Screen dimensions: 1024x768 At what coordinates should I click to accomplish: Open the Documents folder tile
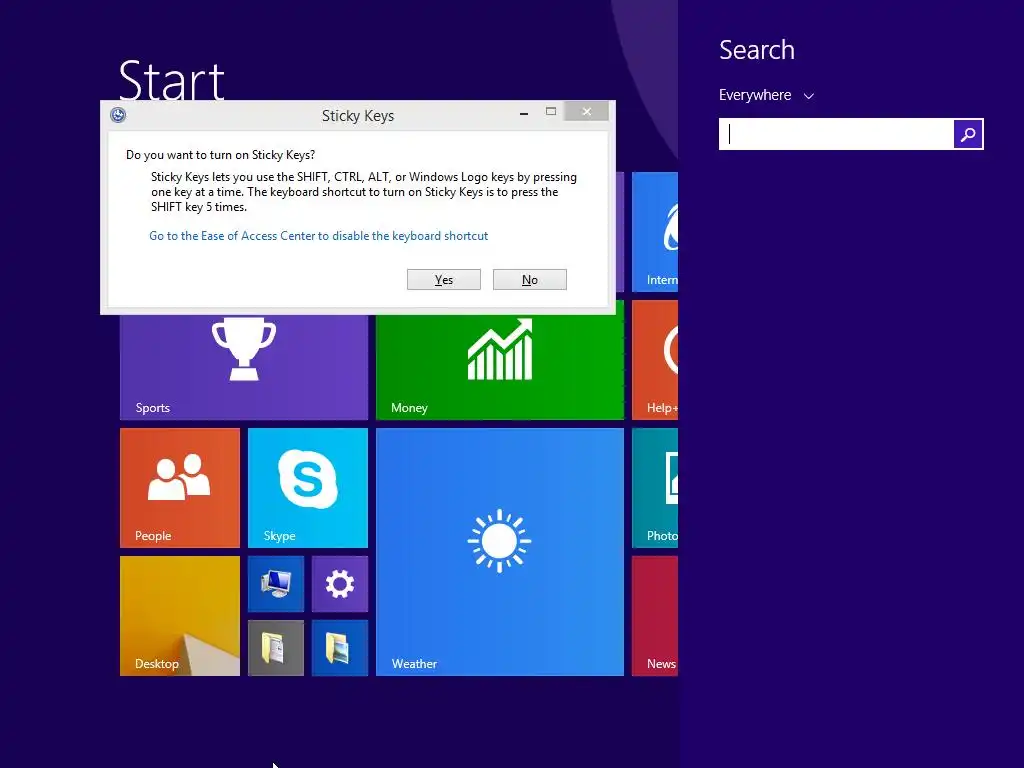click(276, 648)
